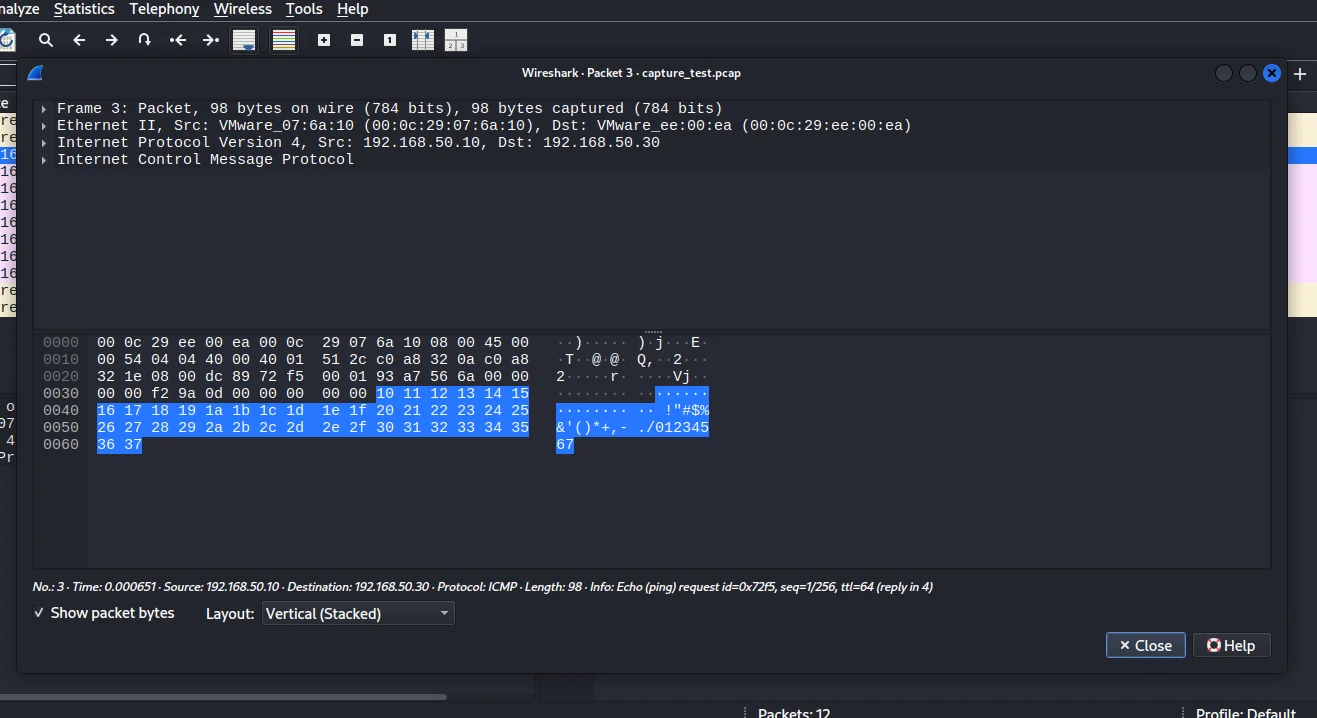The height and width of the screenshot is (718, 1317).
Task: Click the Reset Layout panes icon
Action: [456, 40]
